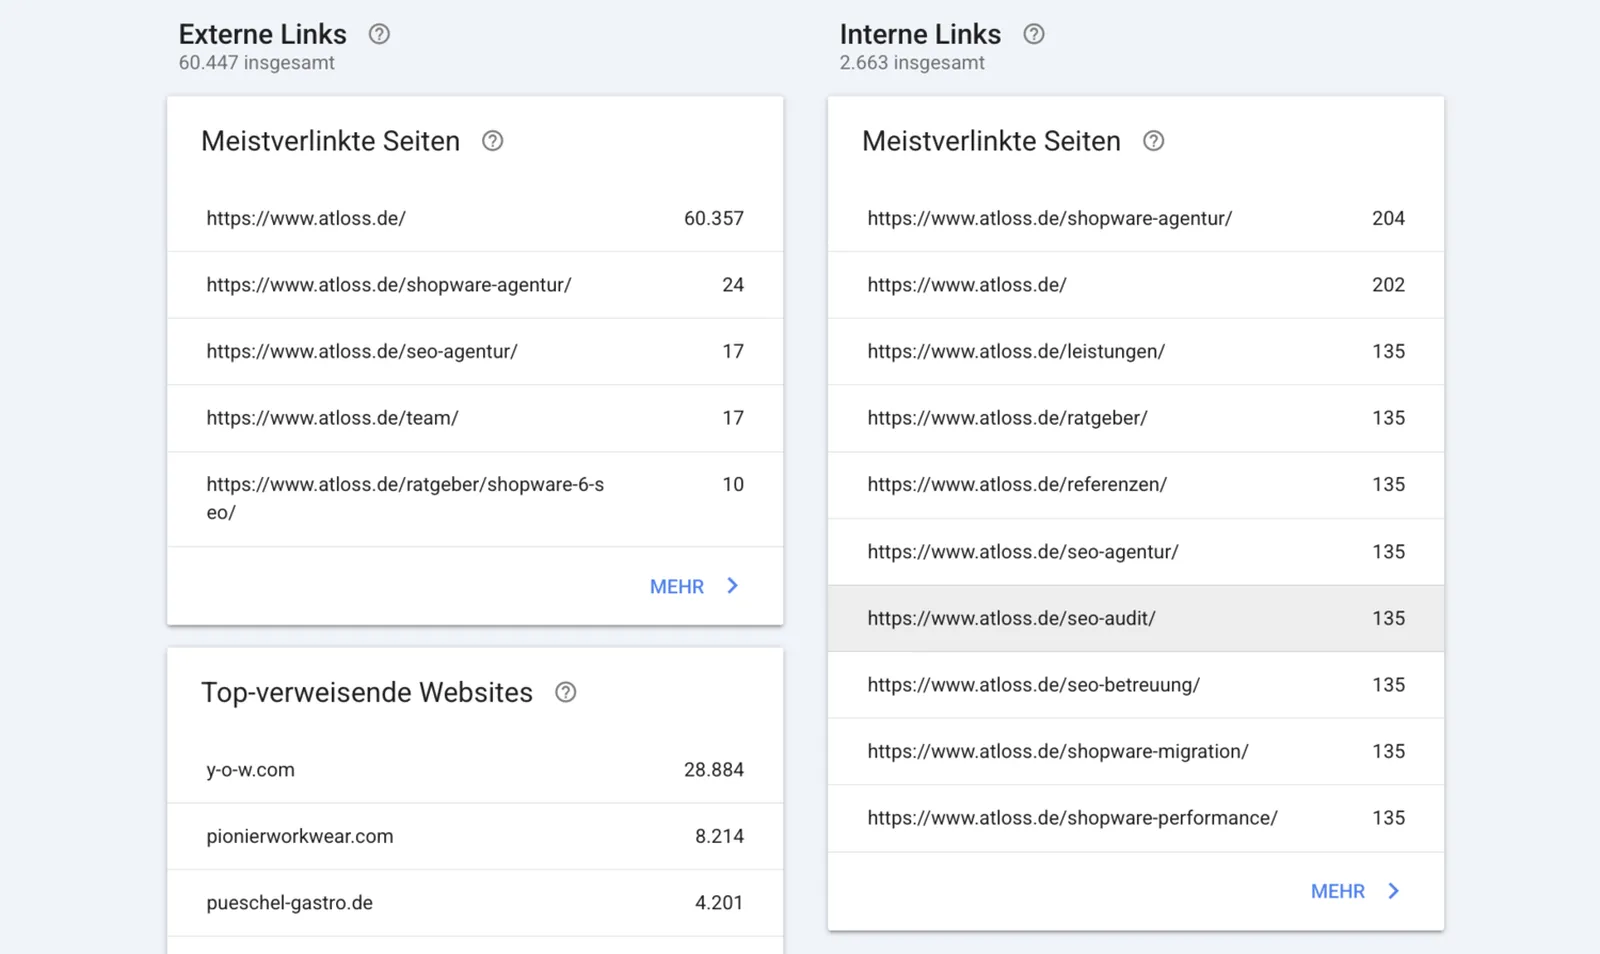Click the Externe Links heading
Viewport: 1600px width, 954px height.
pos(263,34)
